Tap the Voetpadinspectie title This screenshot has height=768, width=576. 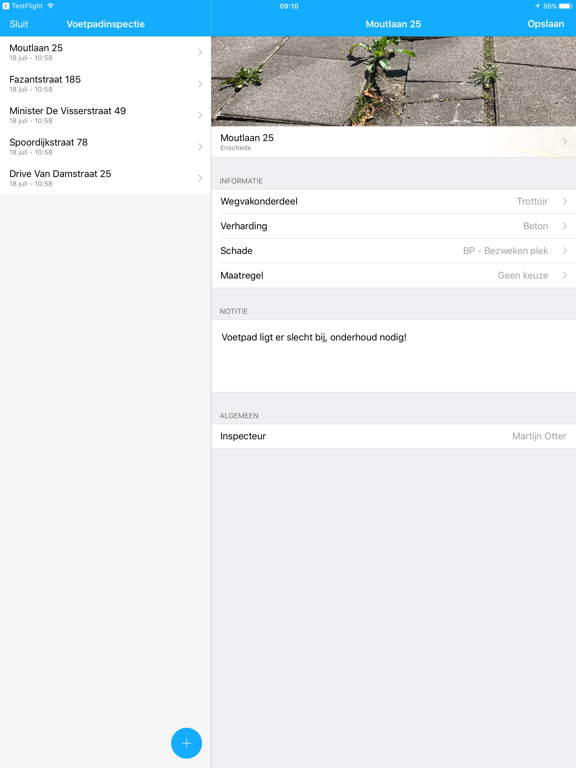tap(106, 24)
